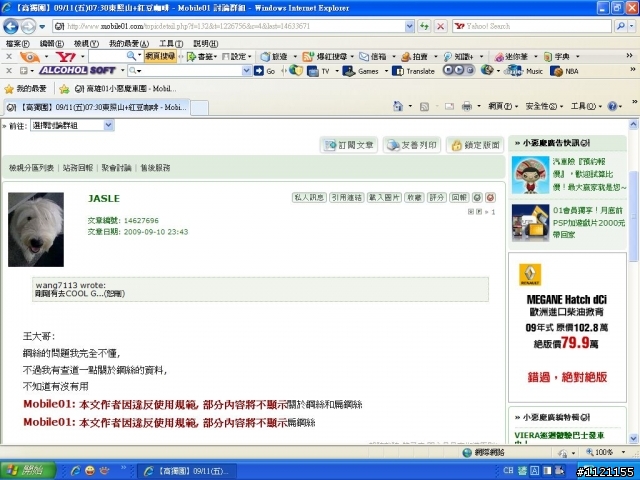Click the 友善列印 button
The image size is (640, 480).
click(x=411, y=145)
